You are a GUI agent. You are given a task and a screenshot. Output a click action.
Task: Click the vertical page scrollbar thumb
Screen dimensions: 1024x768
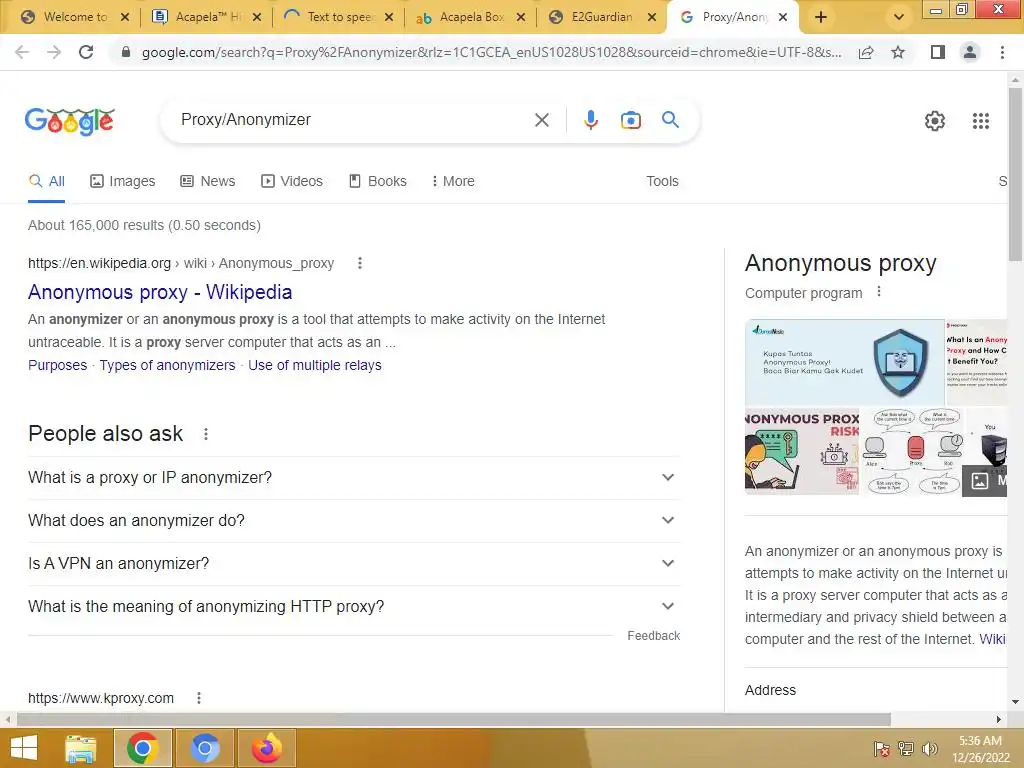click(x=1015, y=174)
